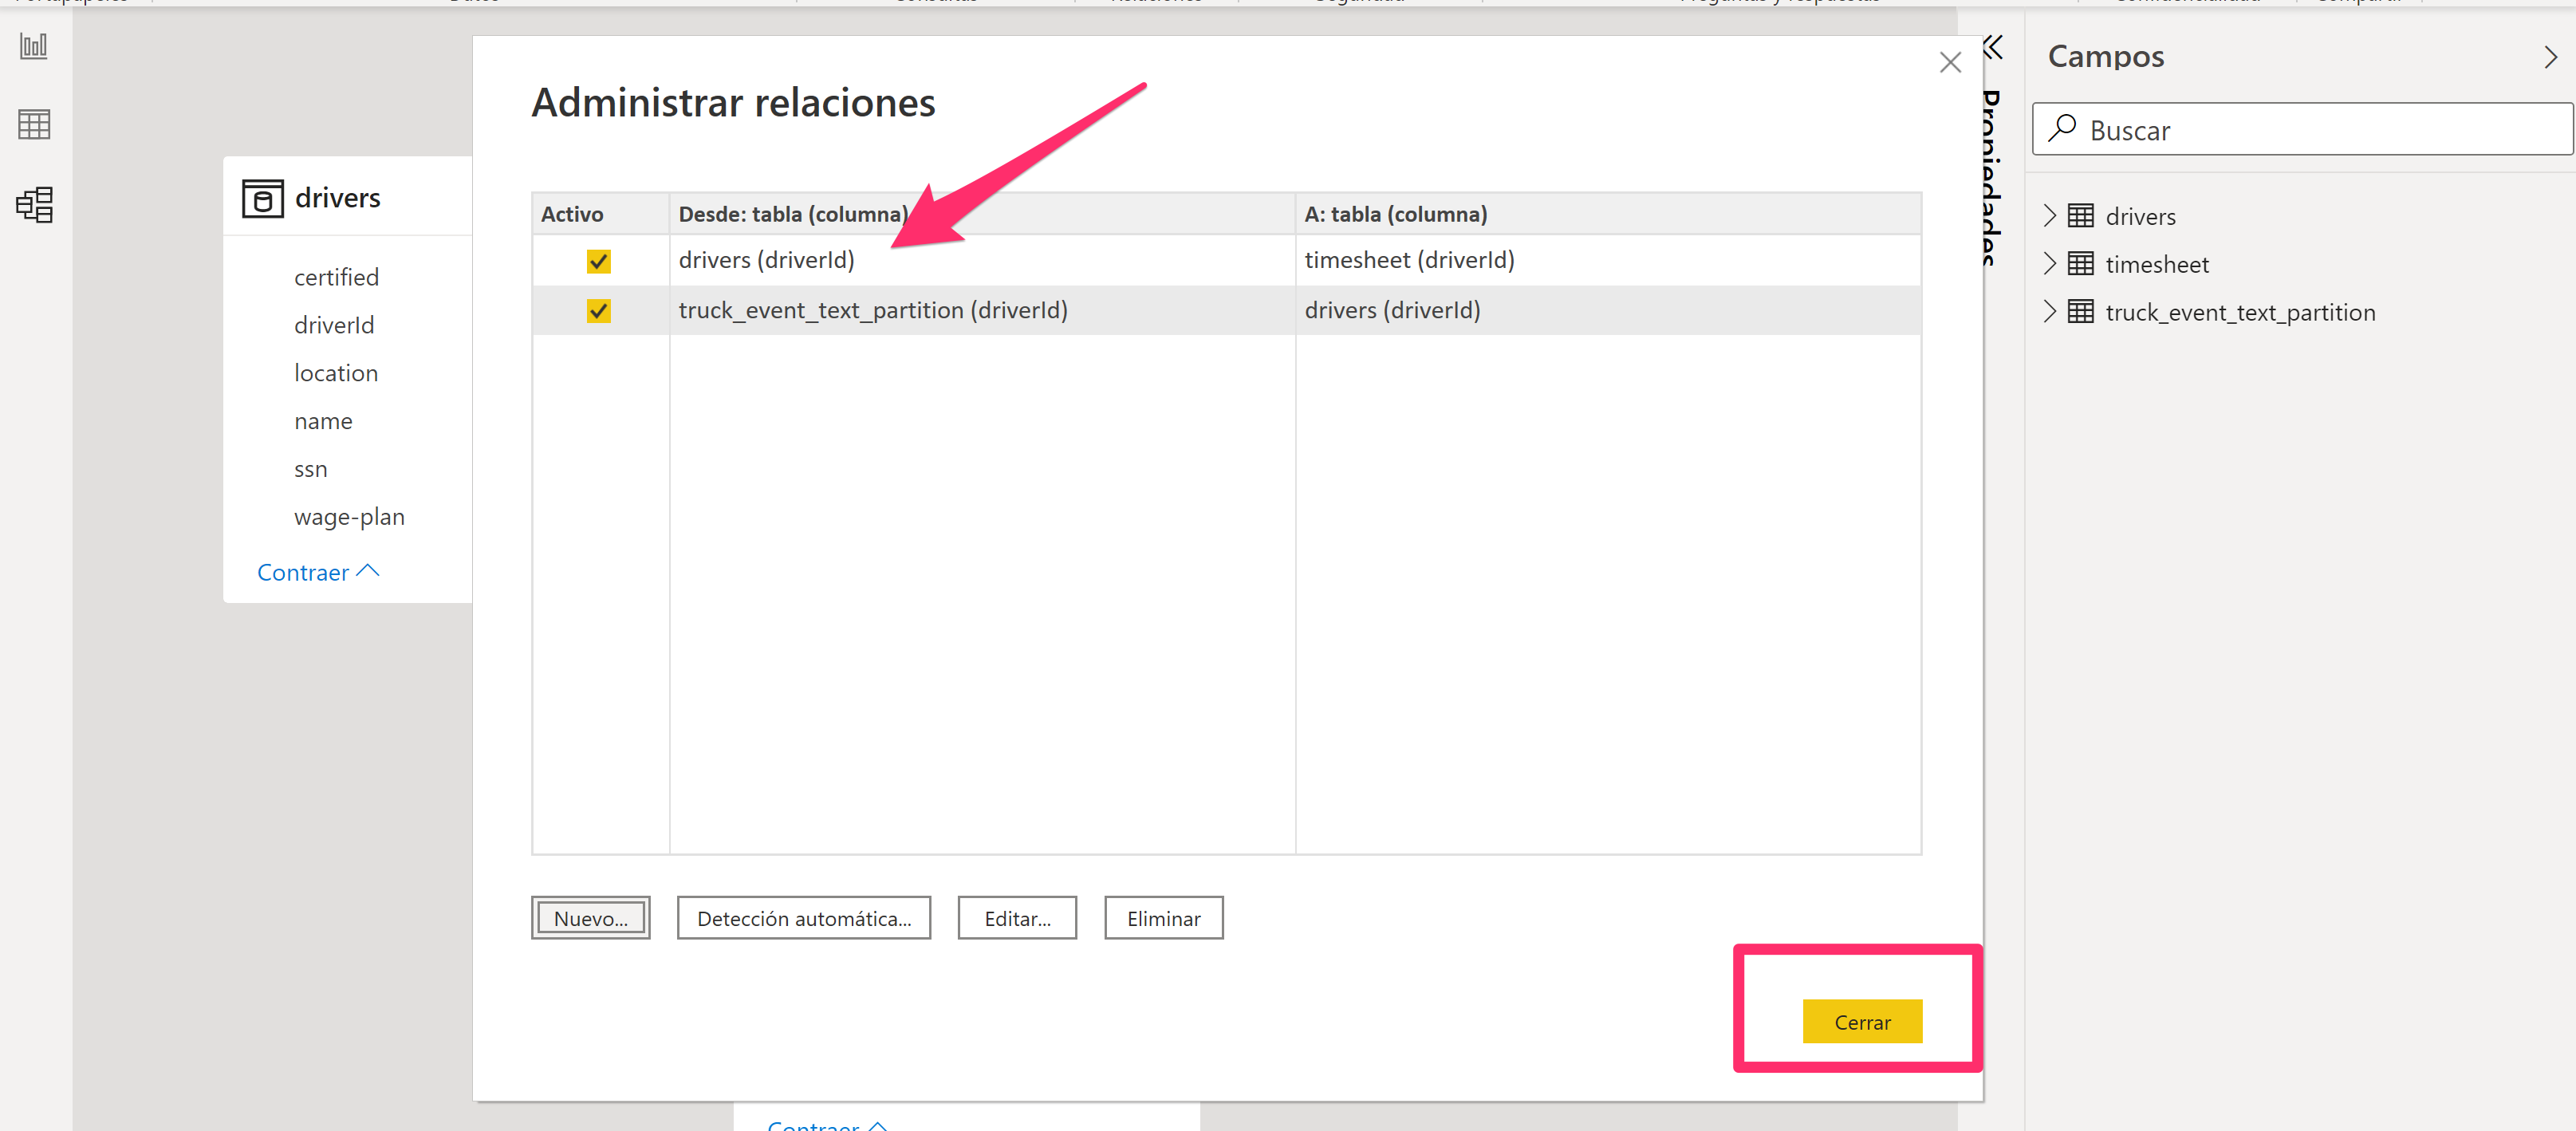Click truck_event_text_partition table grid icon

point(2080,312)
